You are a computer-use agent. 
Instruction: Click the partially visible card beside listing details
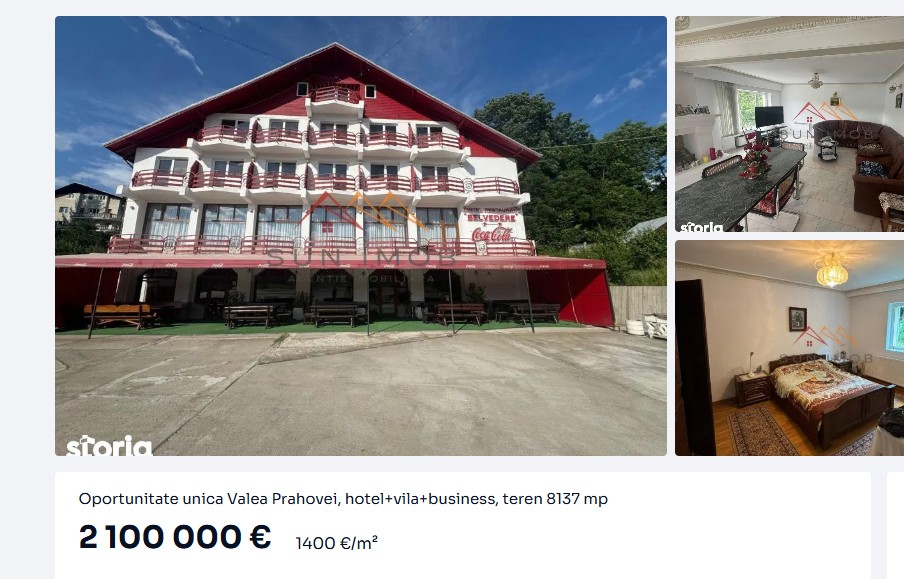pyautogui.click(x=895, y=525)
